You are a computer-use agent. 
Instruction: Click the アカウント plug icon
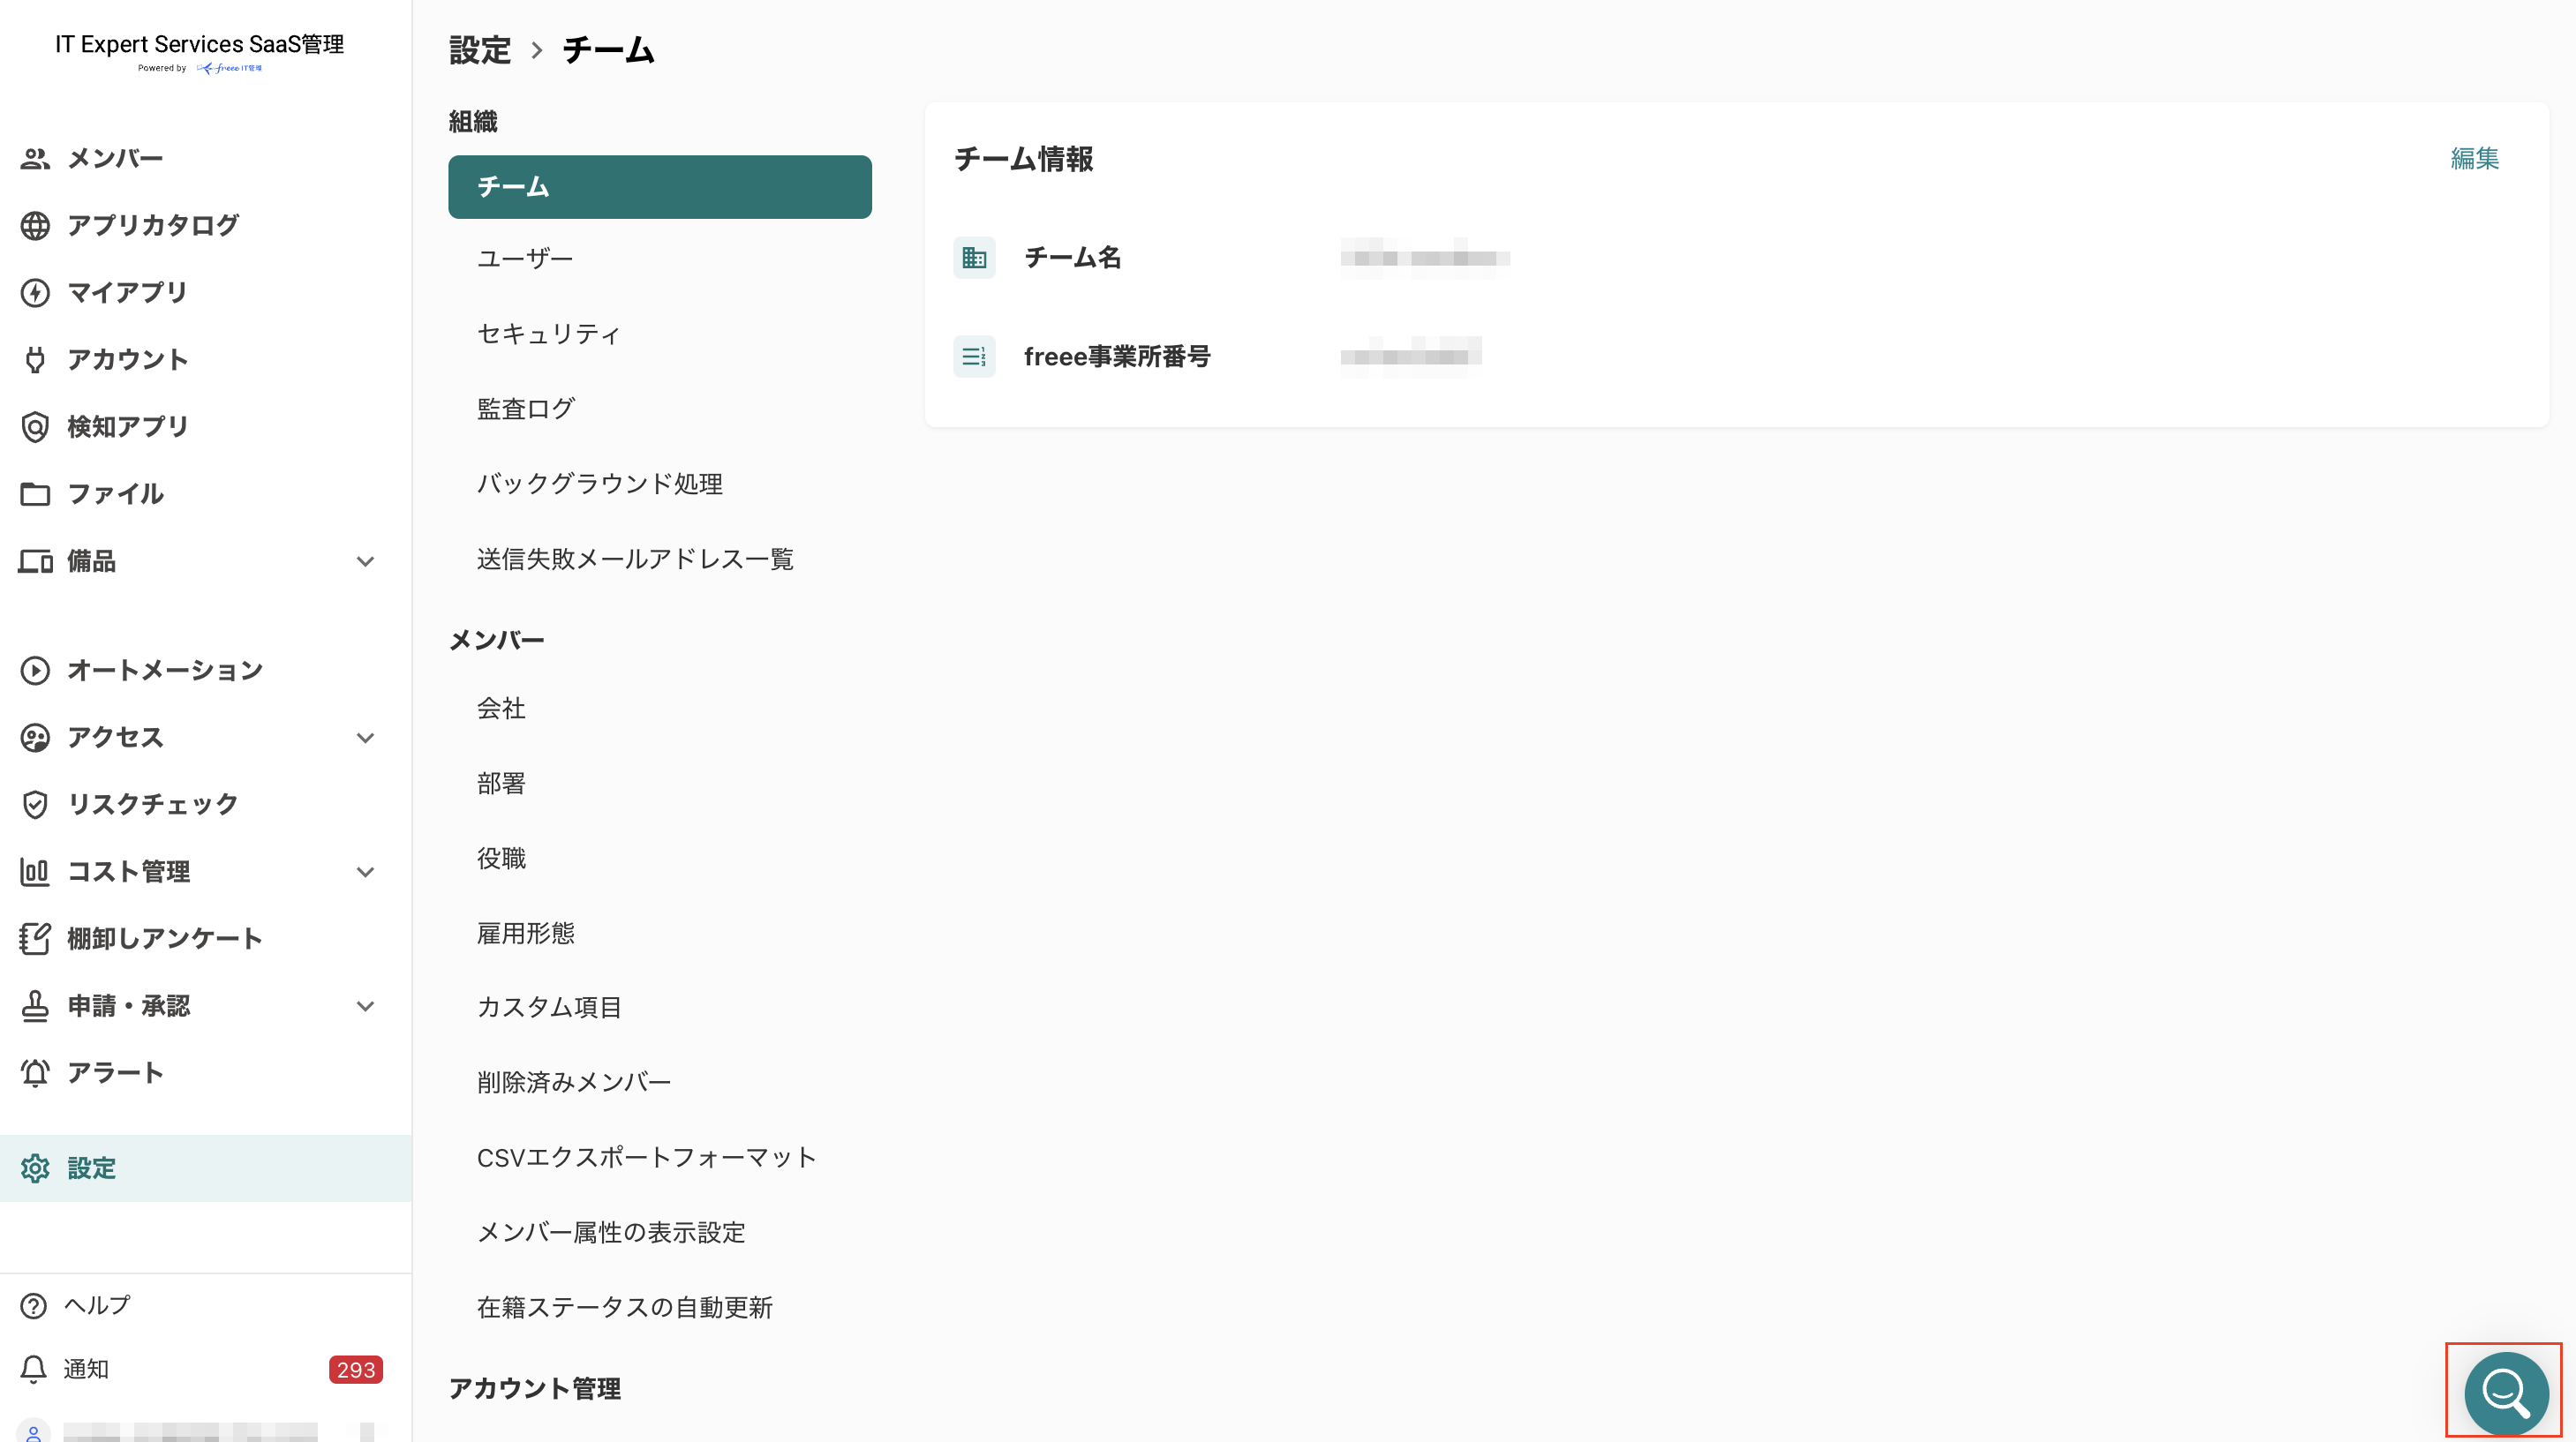(x=35, y=359)
